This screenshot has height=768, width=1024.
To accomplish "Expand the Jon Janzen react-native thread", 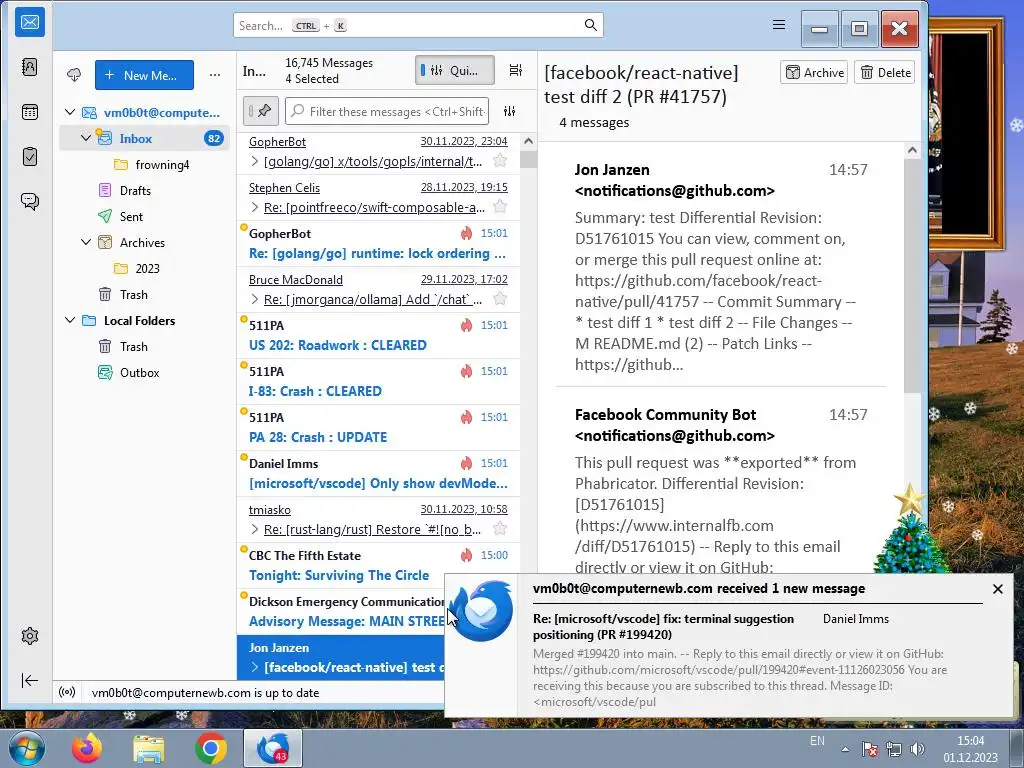I will pos(255,667).
